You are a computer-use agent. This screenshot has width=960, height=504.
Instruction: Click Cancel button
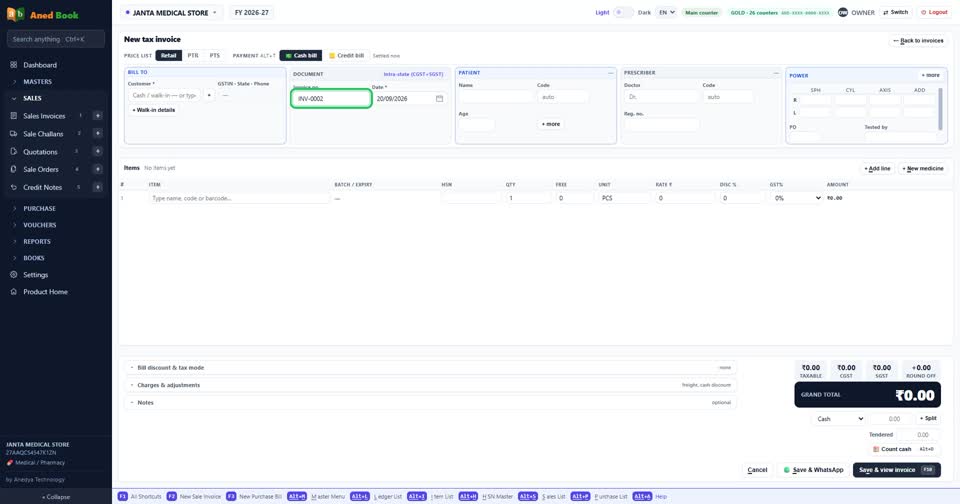point(757,470)
